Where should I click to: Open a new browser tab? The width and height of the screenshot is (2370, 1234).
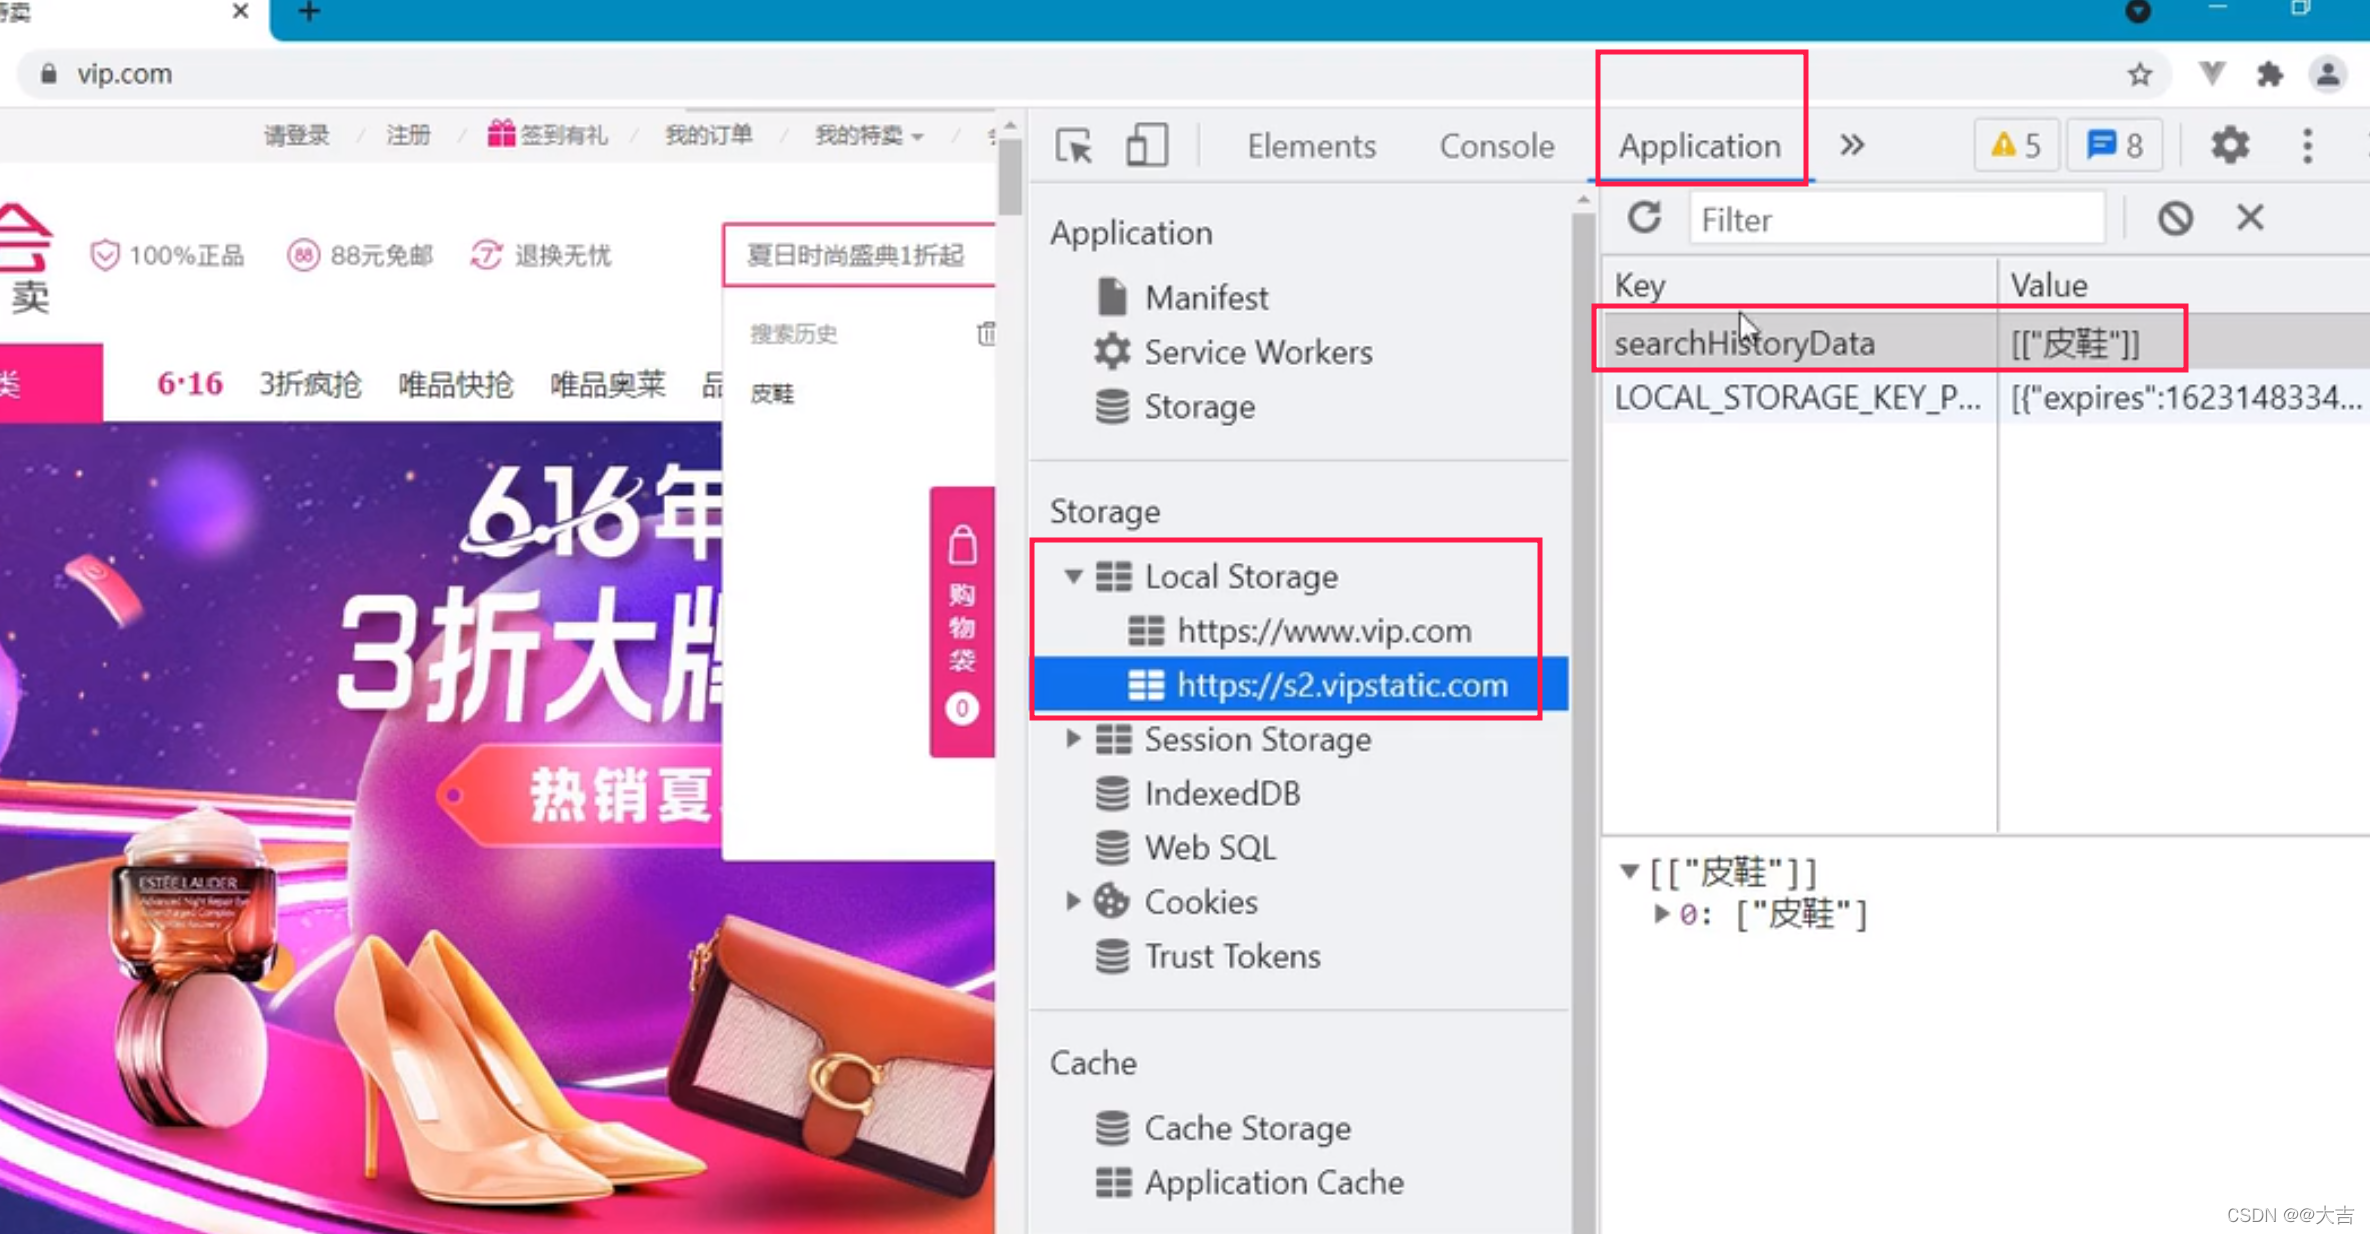coord(309,12)
